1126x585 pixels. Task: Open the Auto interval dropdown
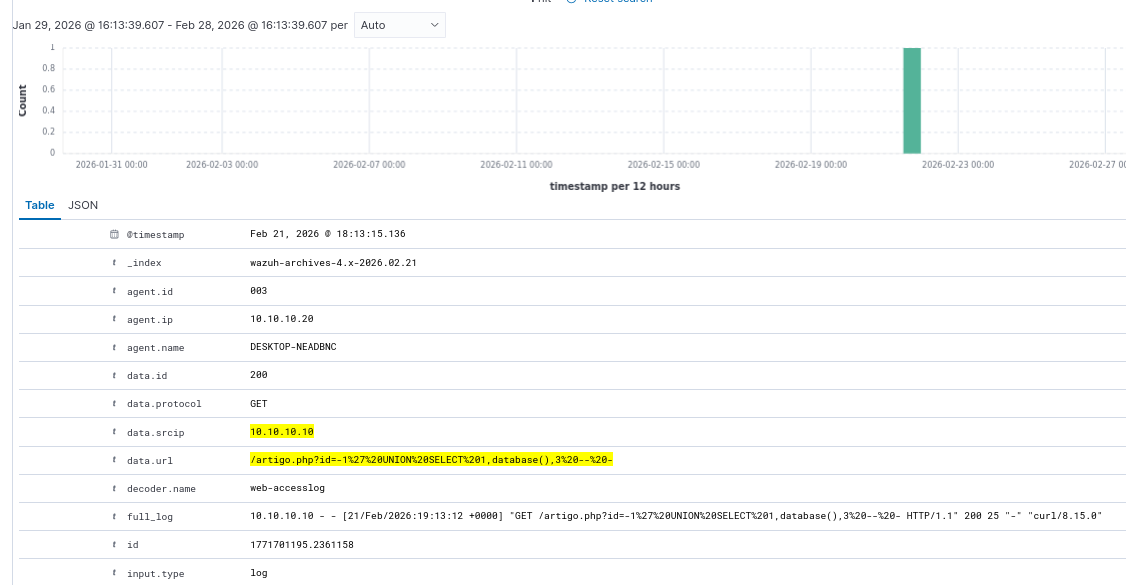(399, 25)
